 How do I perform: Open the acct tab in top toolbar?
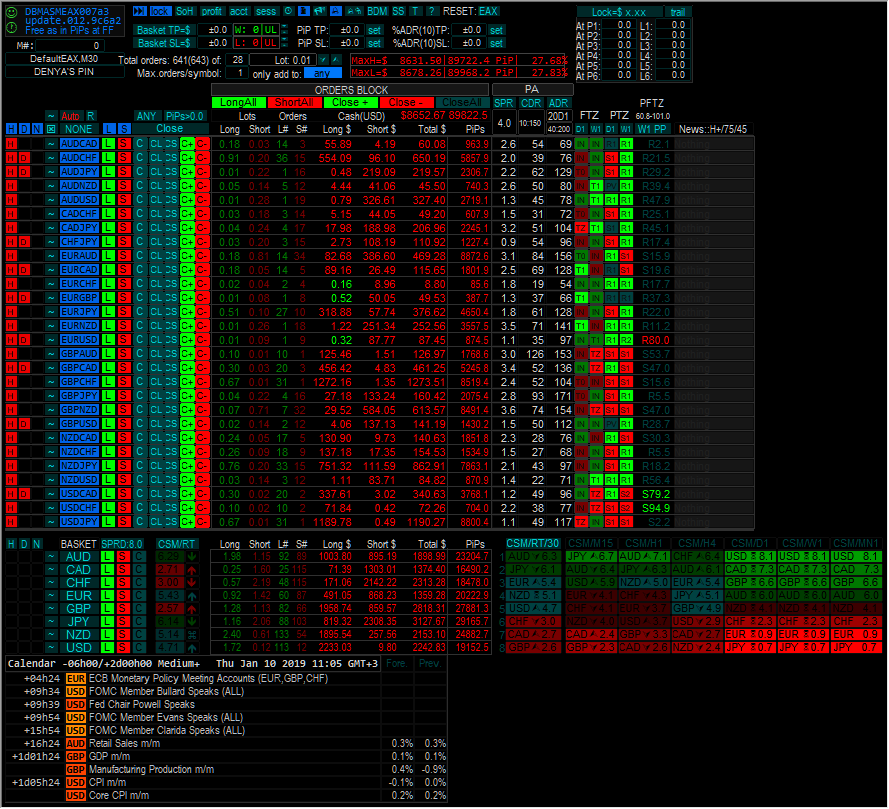click(239, 11)
